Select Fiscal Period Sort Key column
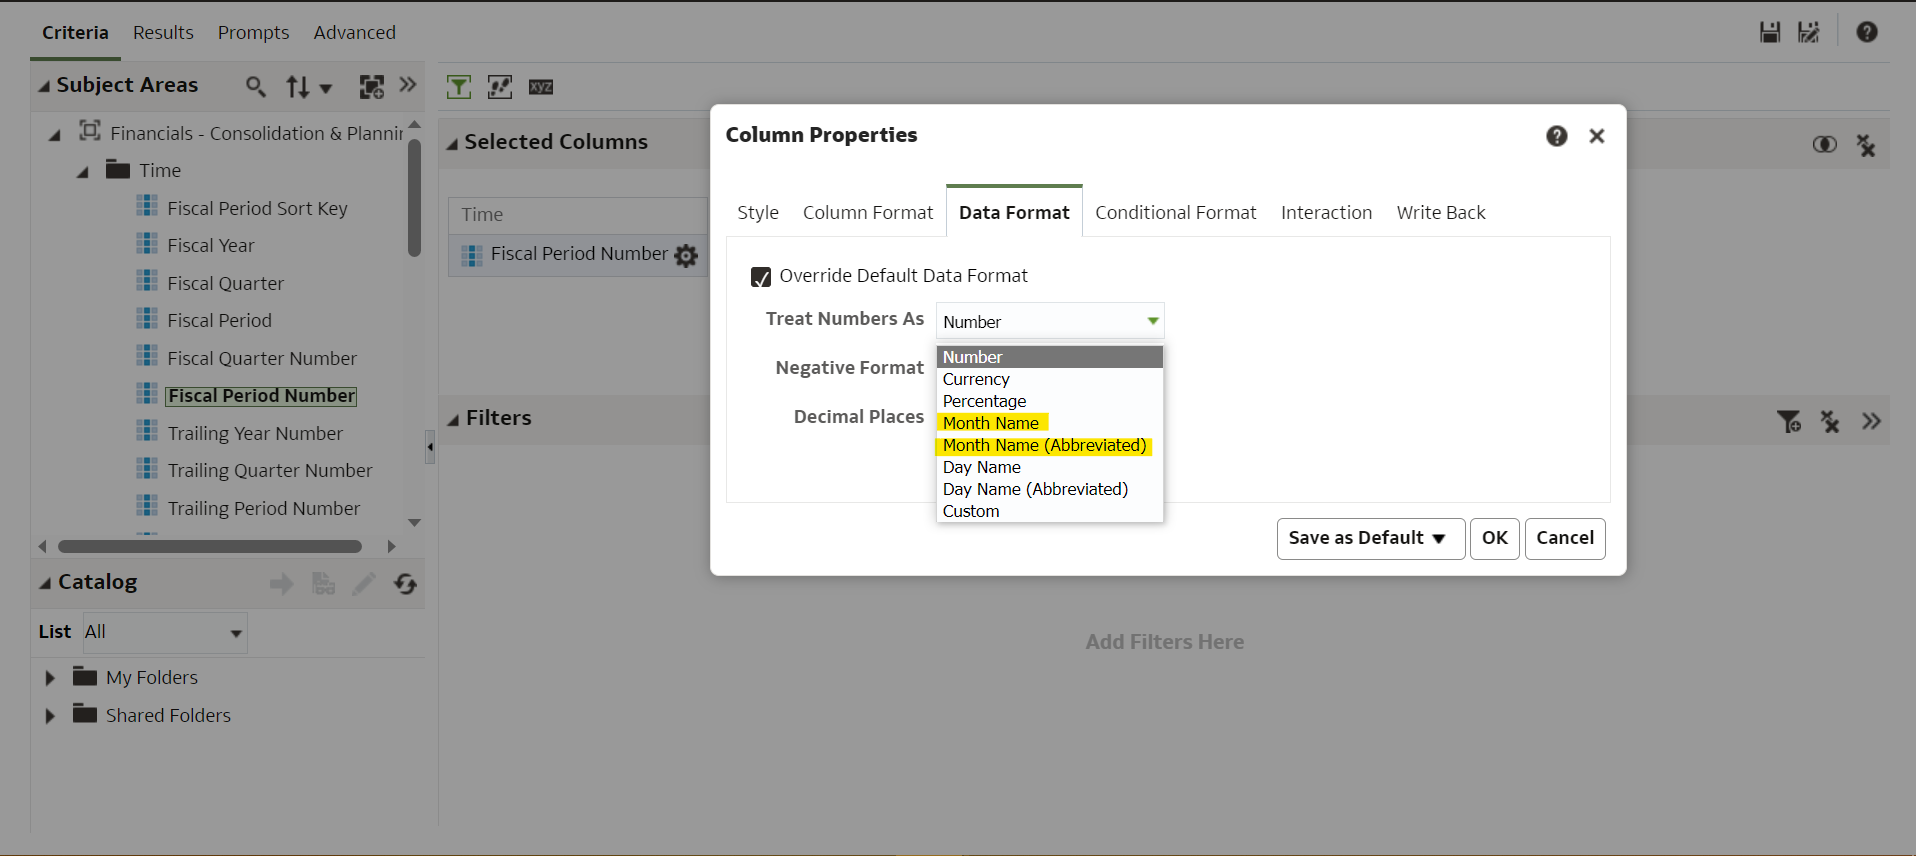This screenshot has height=856, width=1916. 257,209
